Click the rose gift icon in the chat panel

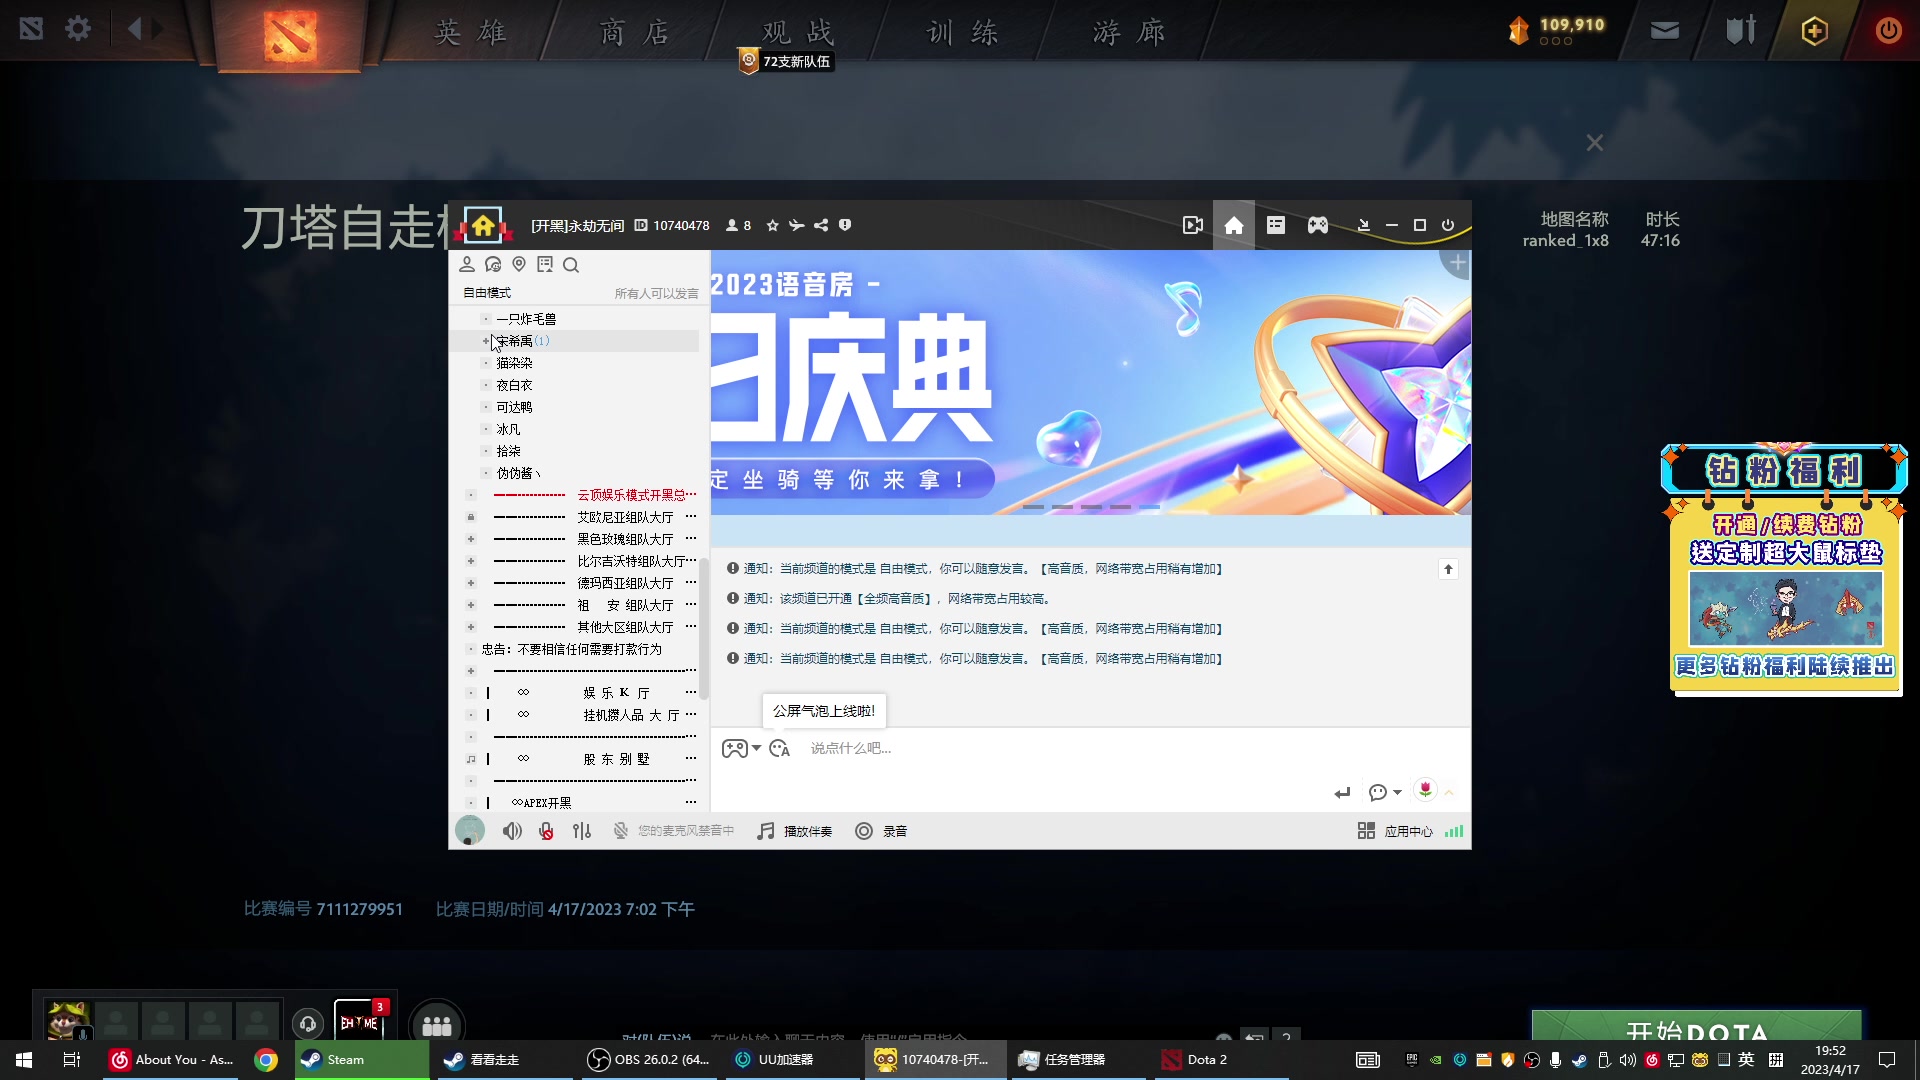coord(1425,789)
